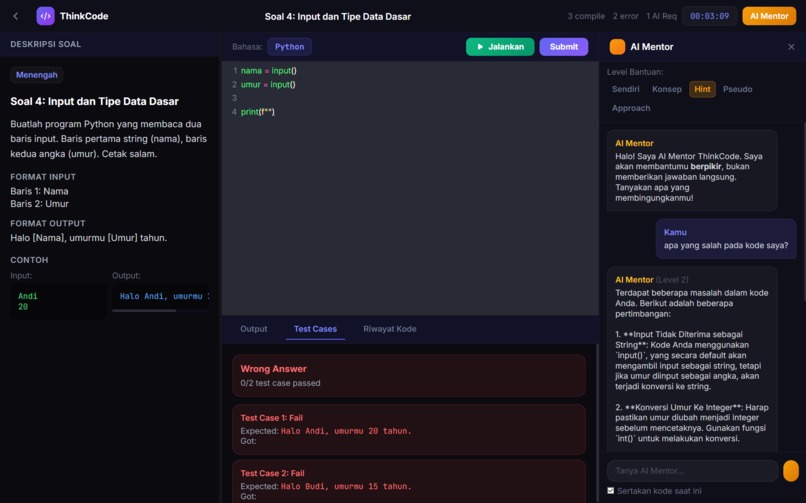Viewport: 806px width, 503px height.
Task: Select Konsep help level
Action: pos(667,89)
